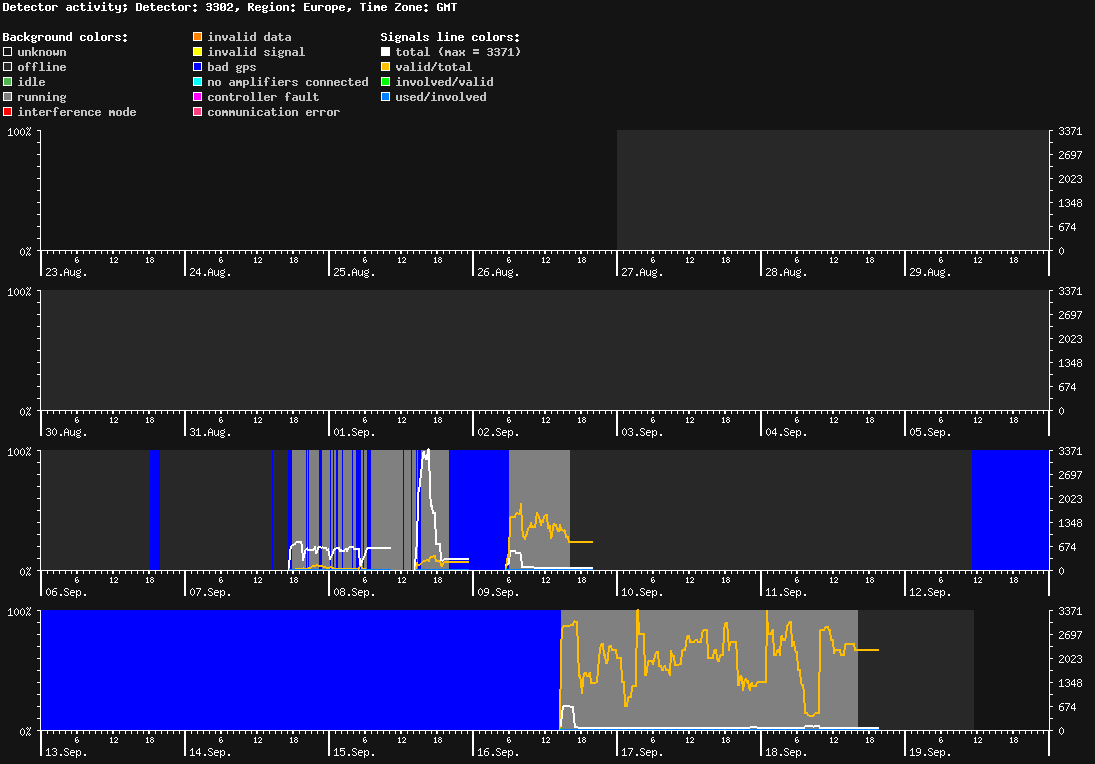Click the 03.Sep. date label

[642, 432]
